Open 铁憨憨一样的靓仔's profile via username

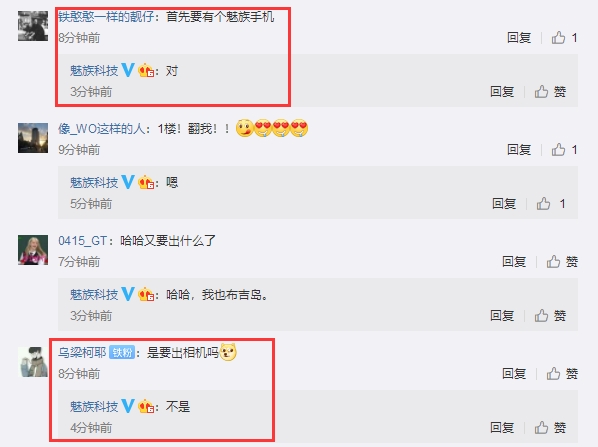pyautogui.click(x=106, y=16)
